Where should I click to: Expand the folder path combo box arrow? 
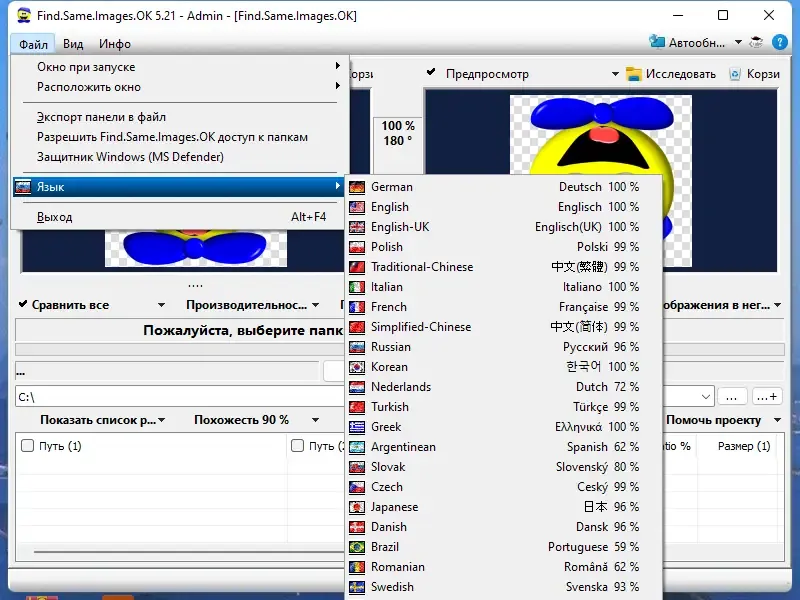click(x=706, y=397)
